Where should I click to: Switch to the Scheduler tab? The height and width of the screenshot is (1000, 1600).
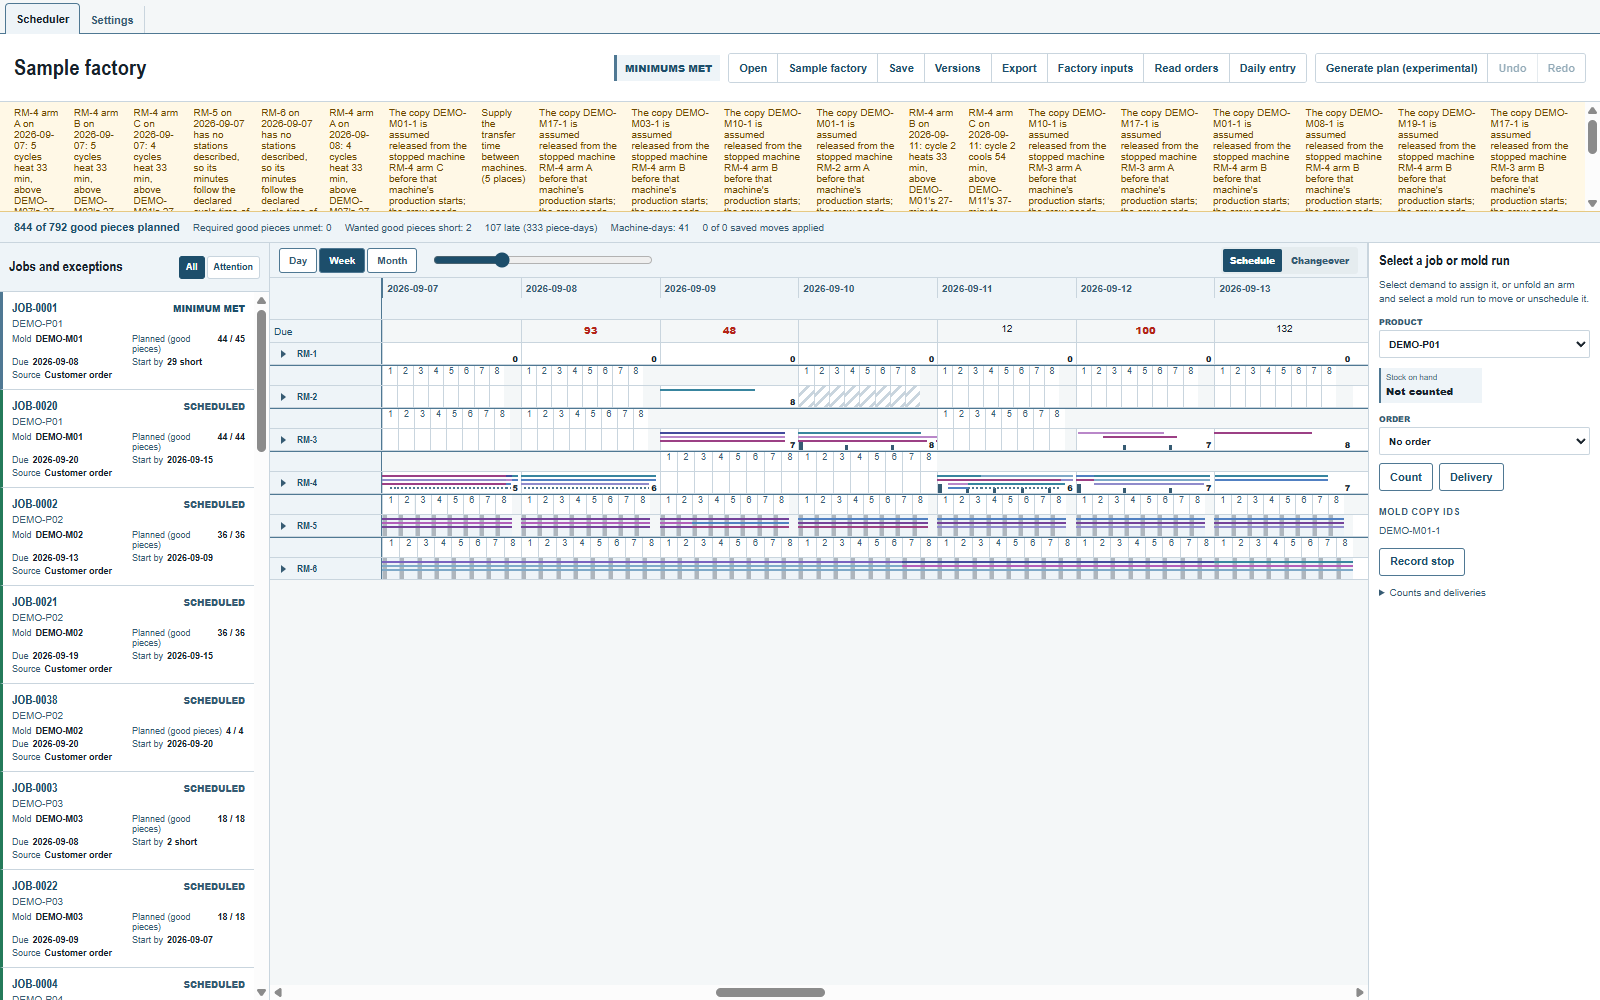(x=43, y=19)
